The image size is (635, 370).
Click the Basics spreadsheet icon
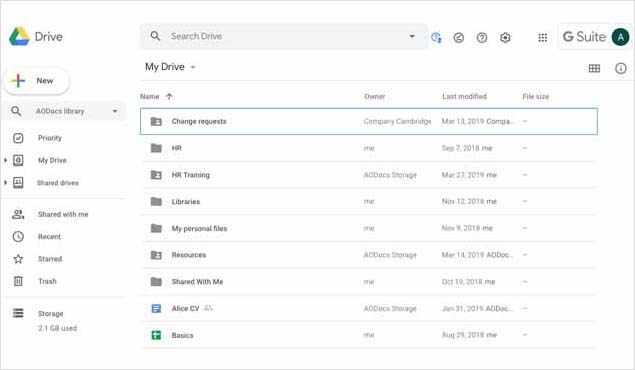156,335
